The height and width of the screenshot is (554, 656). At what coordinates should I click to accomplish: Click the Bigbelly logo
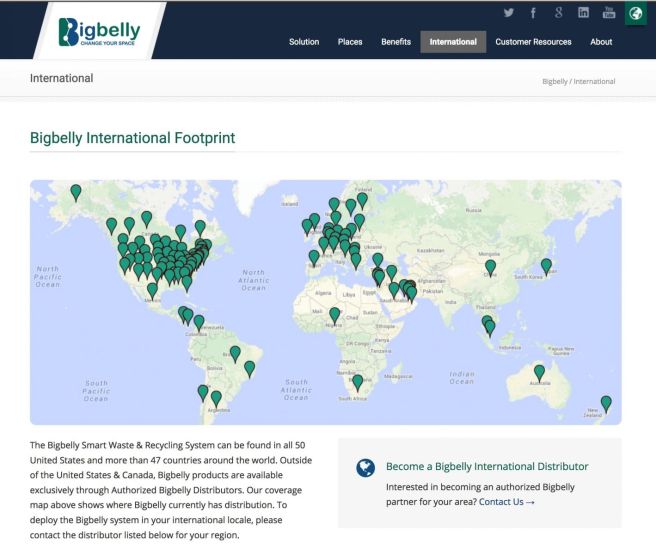[x=99, y=31]
